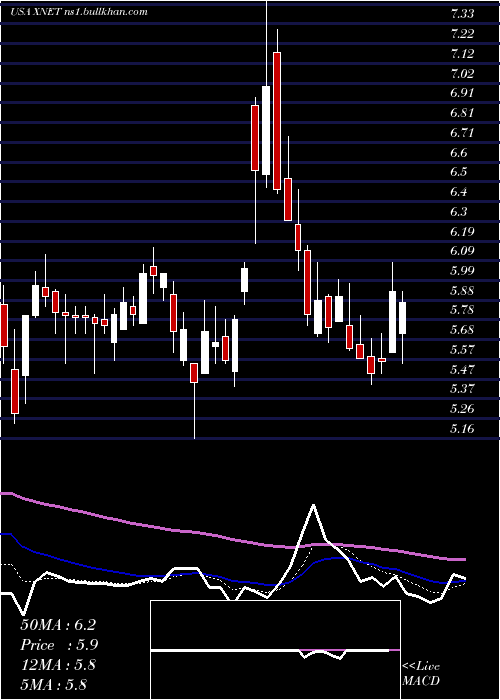Click the tall white candle at the chart peak
The image size is (500, 700).
266,130
